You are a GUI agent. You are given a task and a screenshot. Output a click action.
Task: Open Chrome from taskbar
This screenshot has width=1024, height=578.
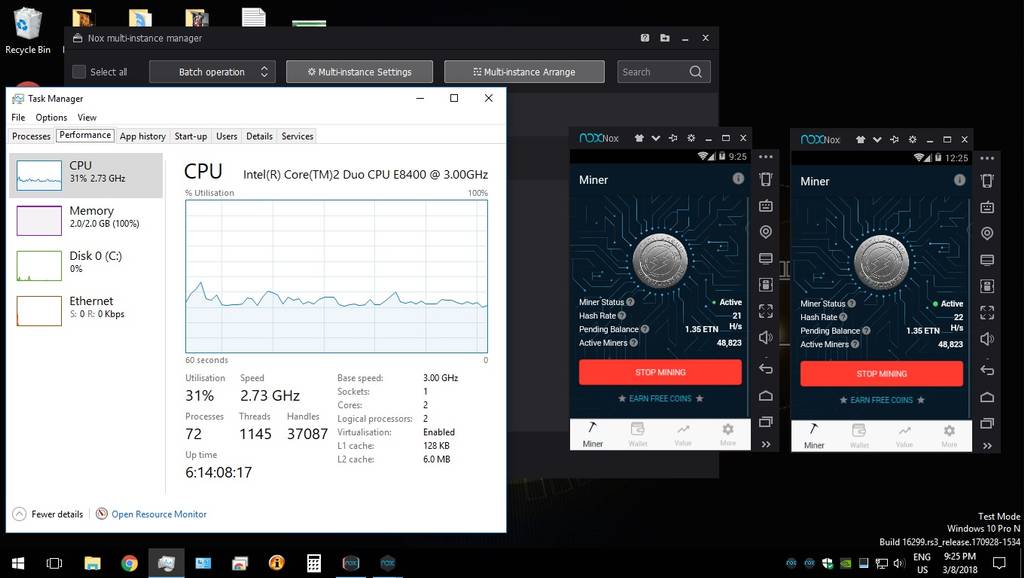coord(129,563)
